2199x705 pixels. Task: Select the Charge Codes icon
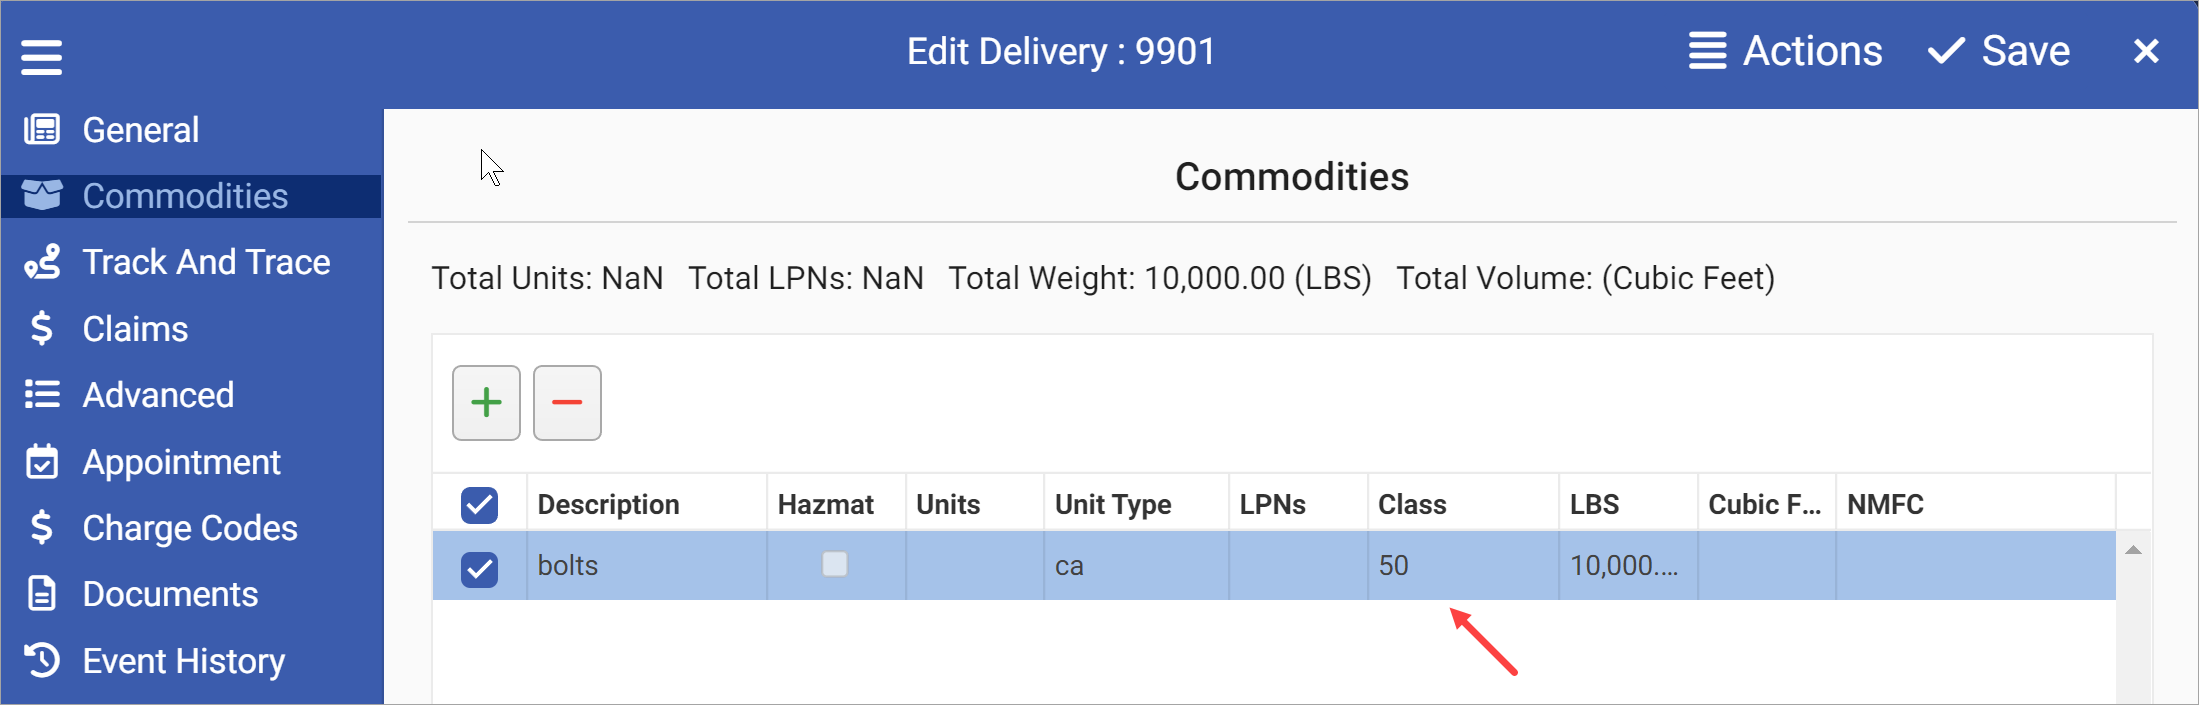pyautogui.click(x=41, y=527)
